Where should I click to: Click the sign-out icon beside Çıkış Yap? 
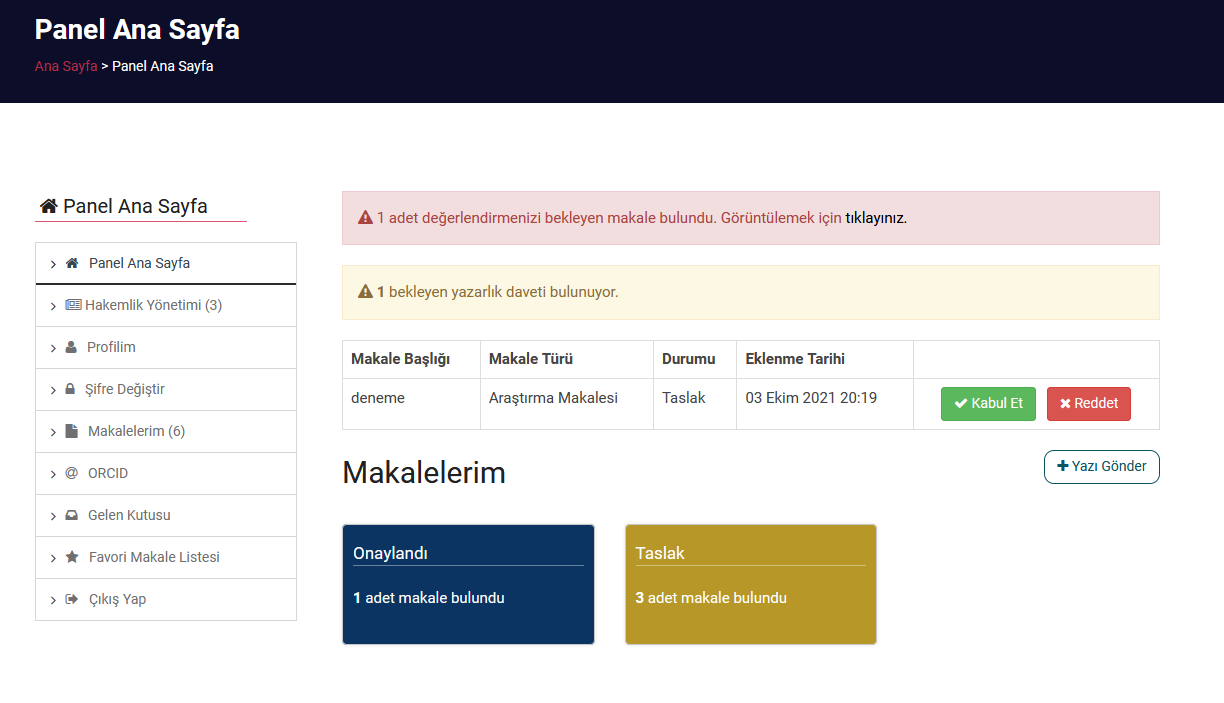[x=71, y=599]
